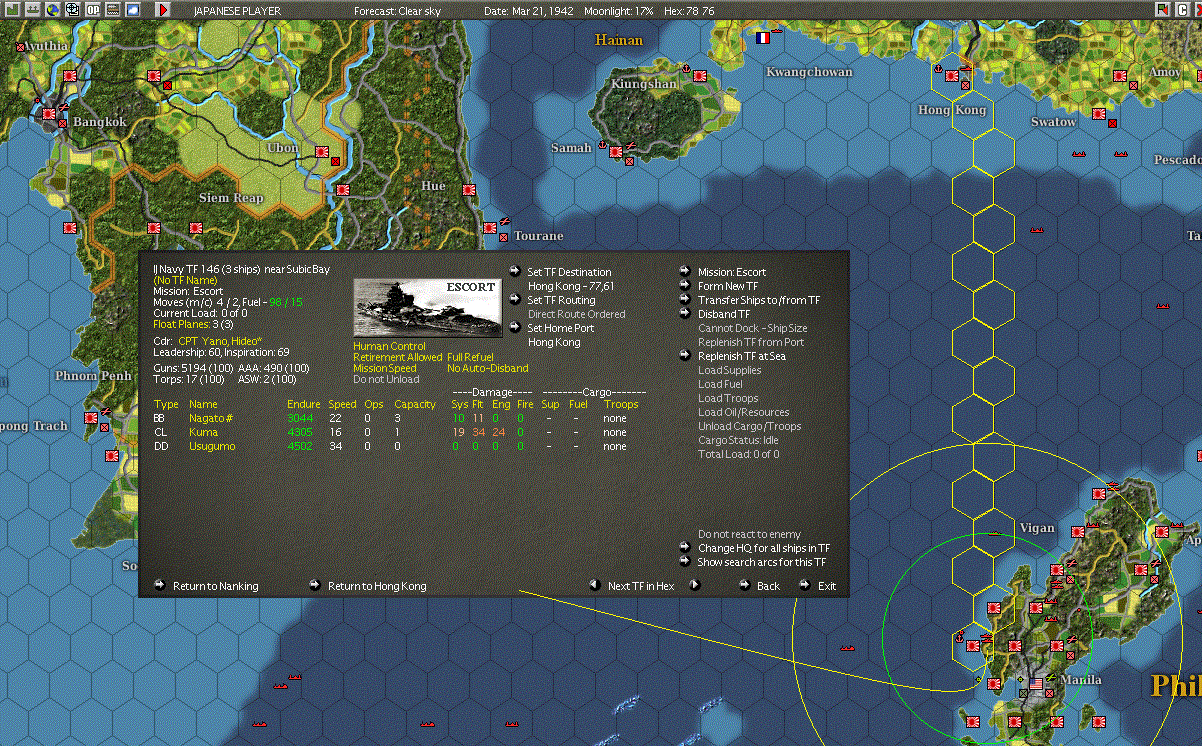Click the crosshair target icon in toolbar
Image resolution: width=1202 pixels, height=746 pixels.
[x=72, y=10]
